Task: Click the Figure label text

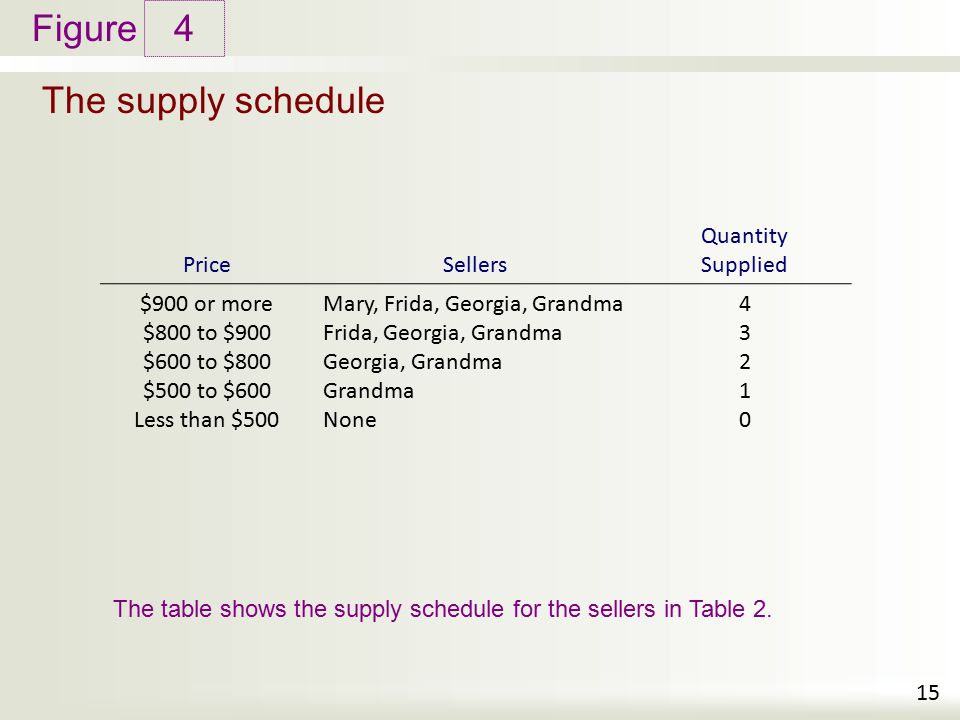Action: click(84, 29)
